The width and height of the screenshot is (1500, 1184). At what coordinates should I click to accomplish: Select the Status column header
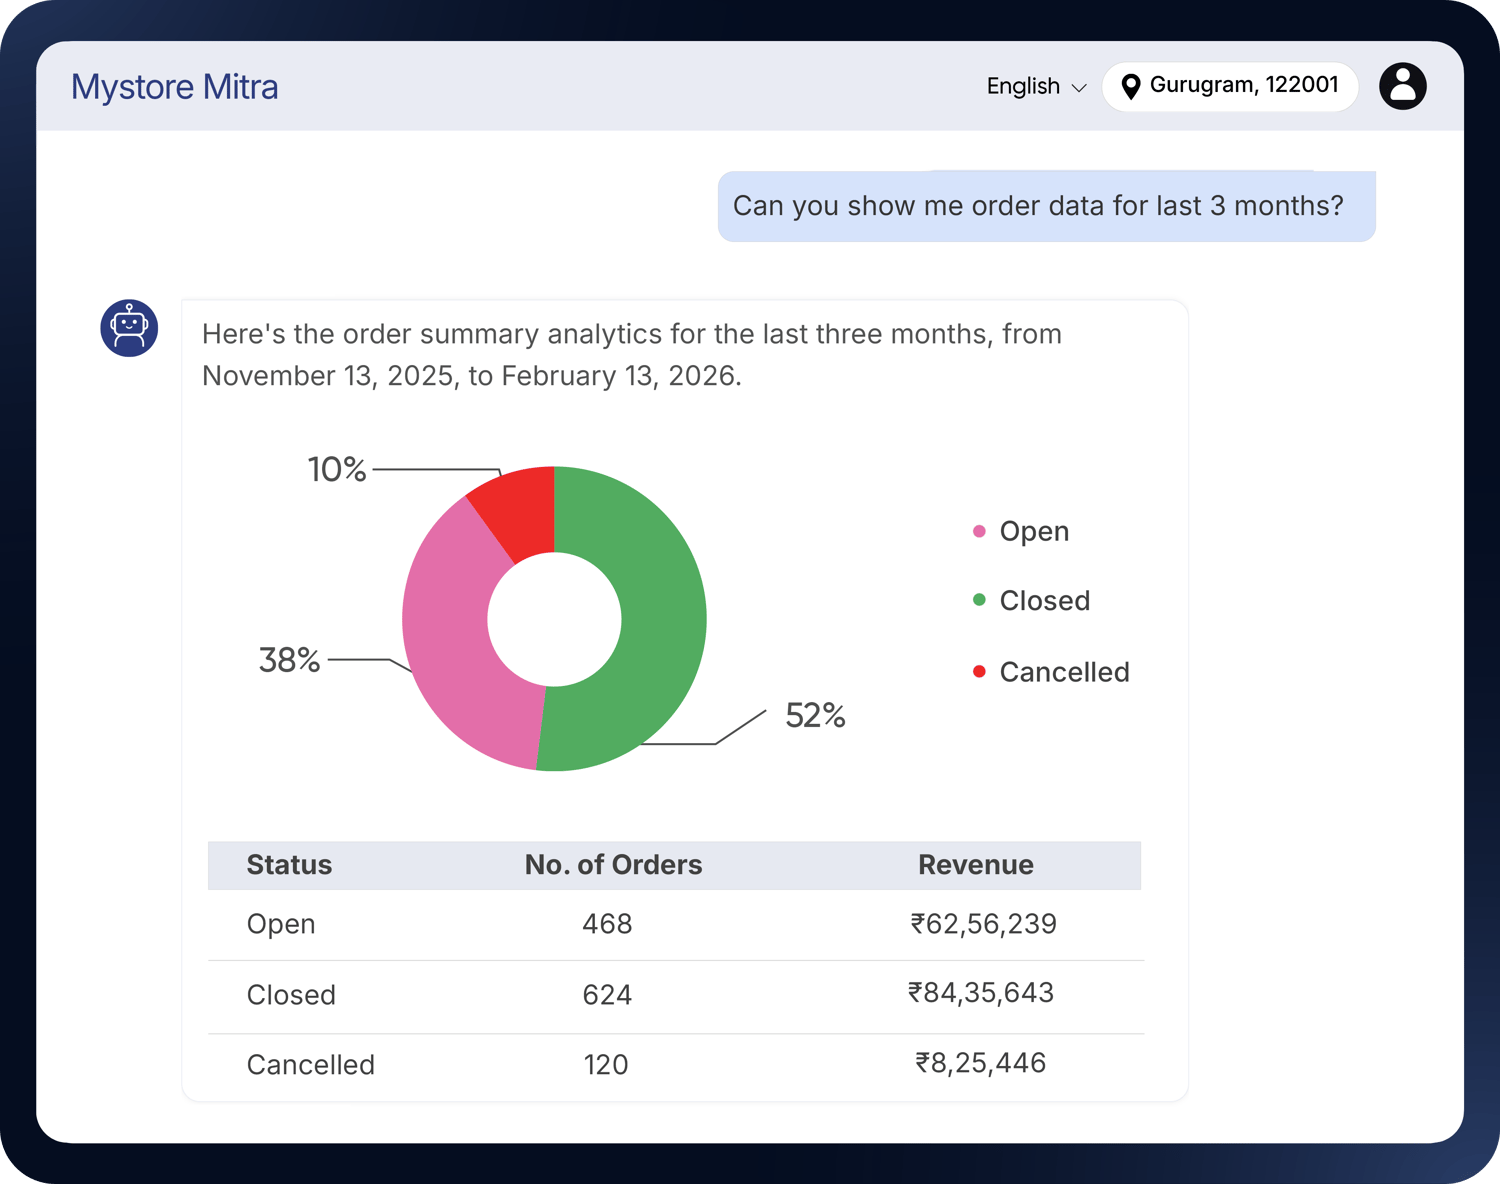point(289,865)
